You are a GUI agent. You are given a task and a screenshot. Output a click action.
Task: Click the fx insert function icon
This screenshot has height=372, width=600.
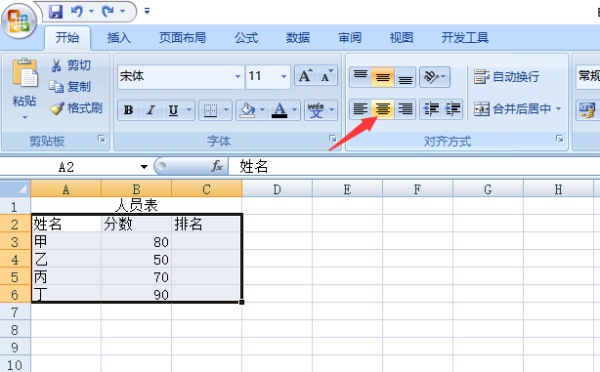[217, 166]
